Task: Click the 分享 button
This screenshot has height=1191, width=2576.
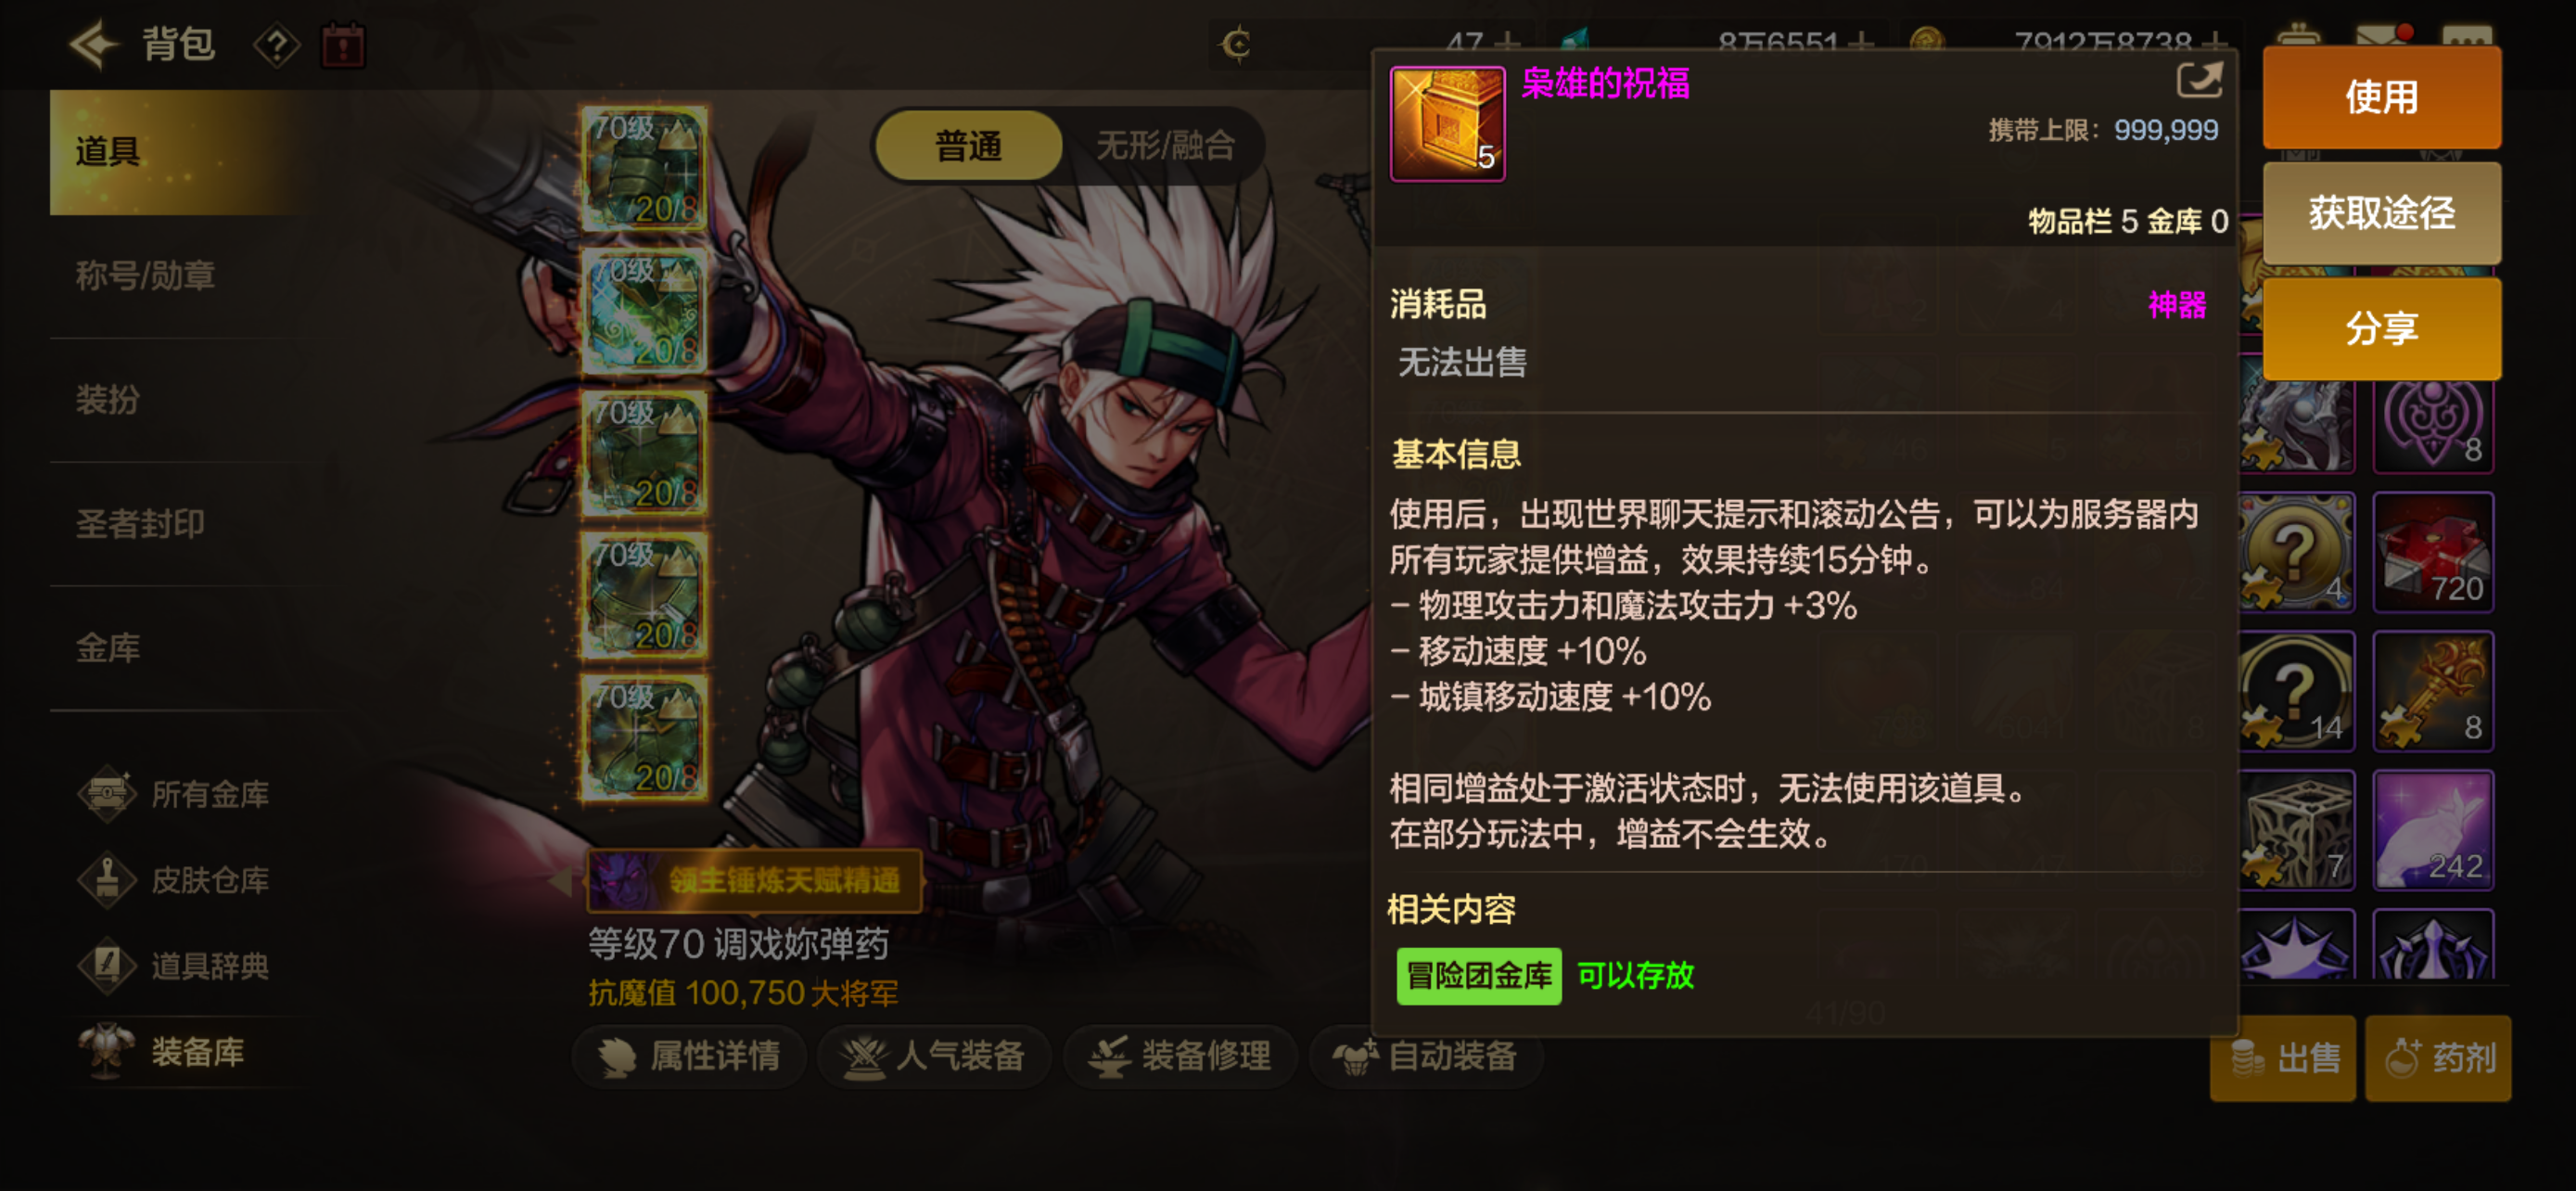Action: (2381, 328)
